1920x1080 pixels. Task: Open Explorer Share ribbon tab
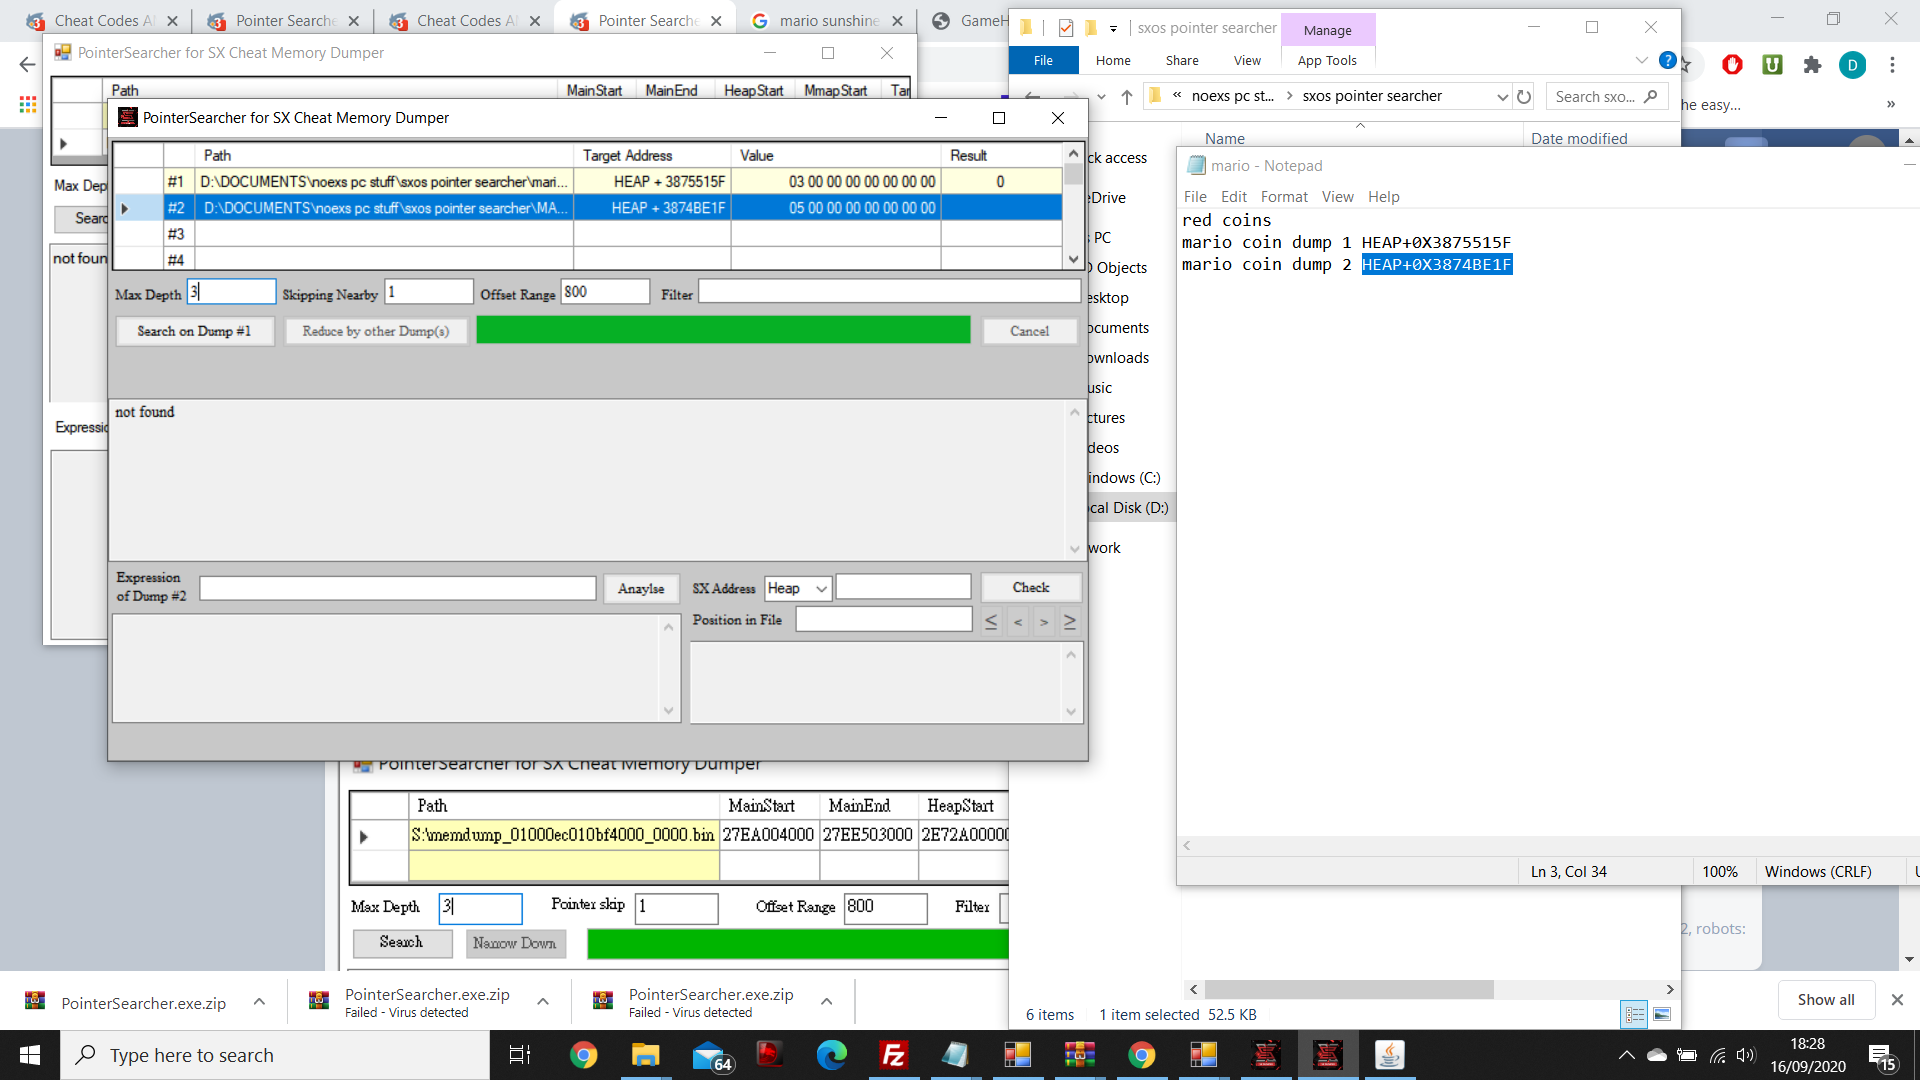coord(1182,60)
